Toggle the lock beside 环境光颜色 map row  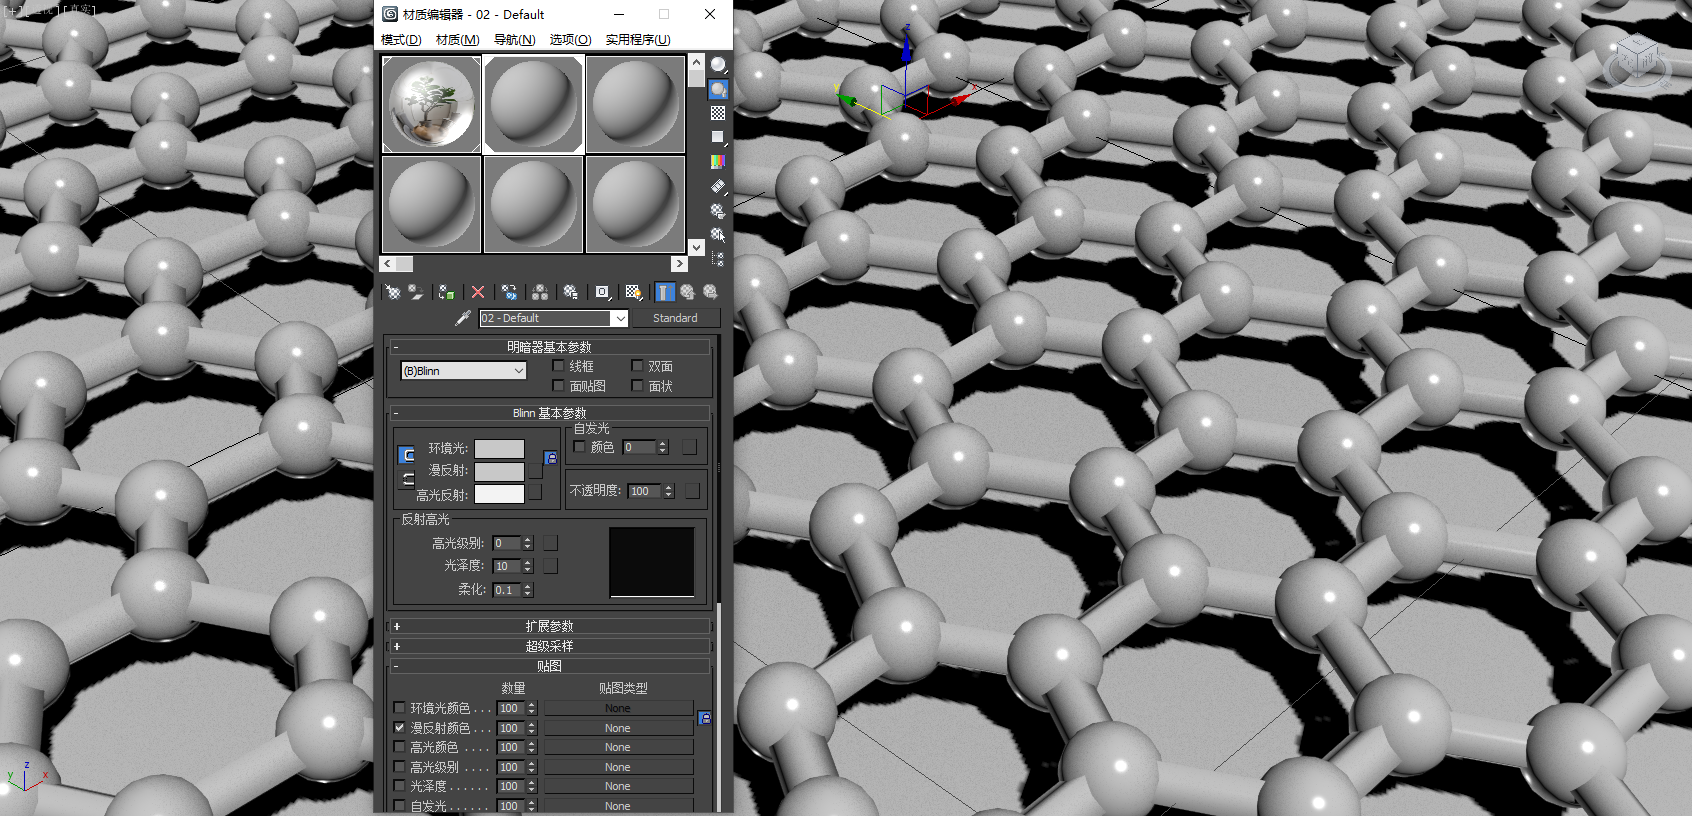point(705,718)
